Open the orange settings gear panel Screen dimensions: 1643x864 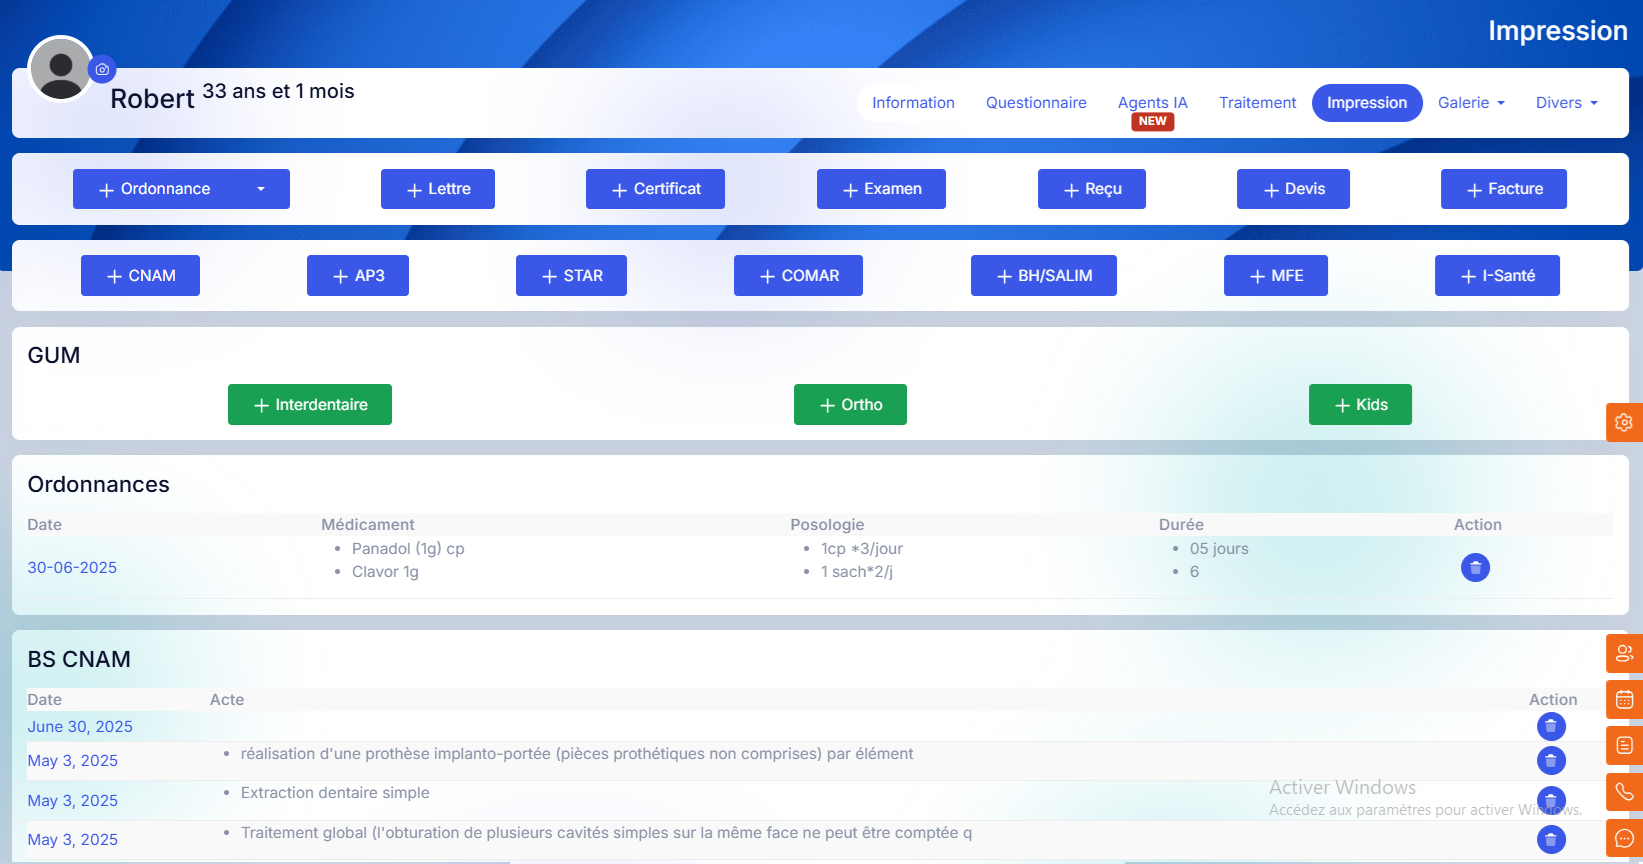pos(1623,422)
